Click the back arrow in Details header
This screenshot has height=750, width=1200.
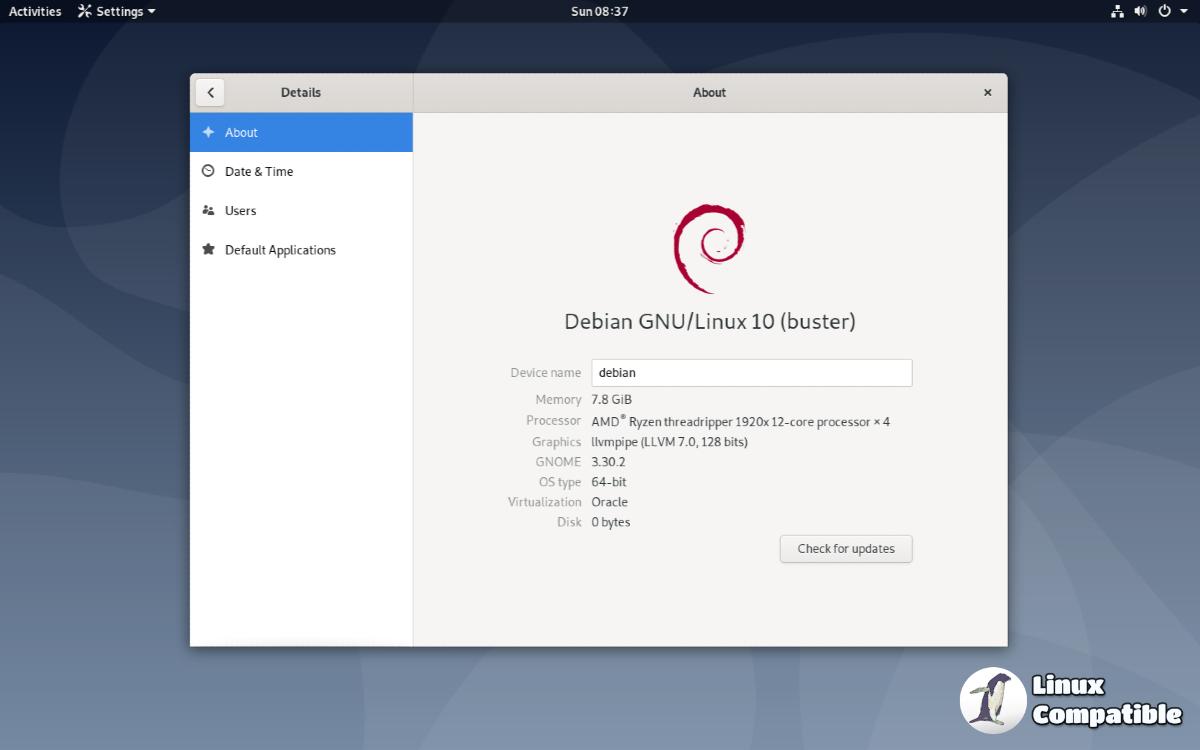point(210,92)
